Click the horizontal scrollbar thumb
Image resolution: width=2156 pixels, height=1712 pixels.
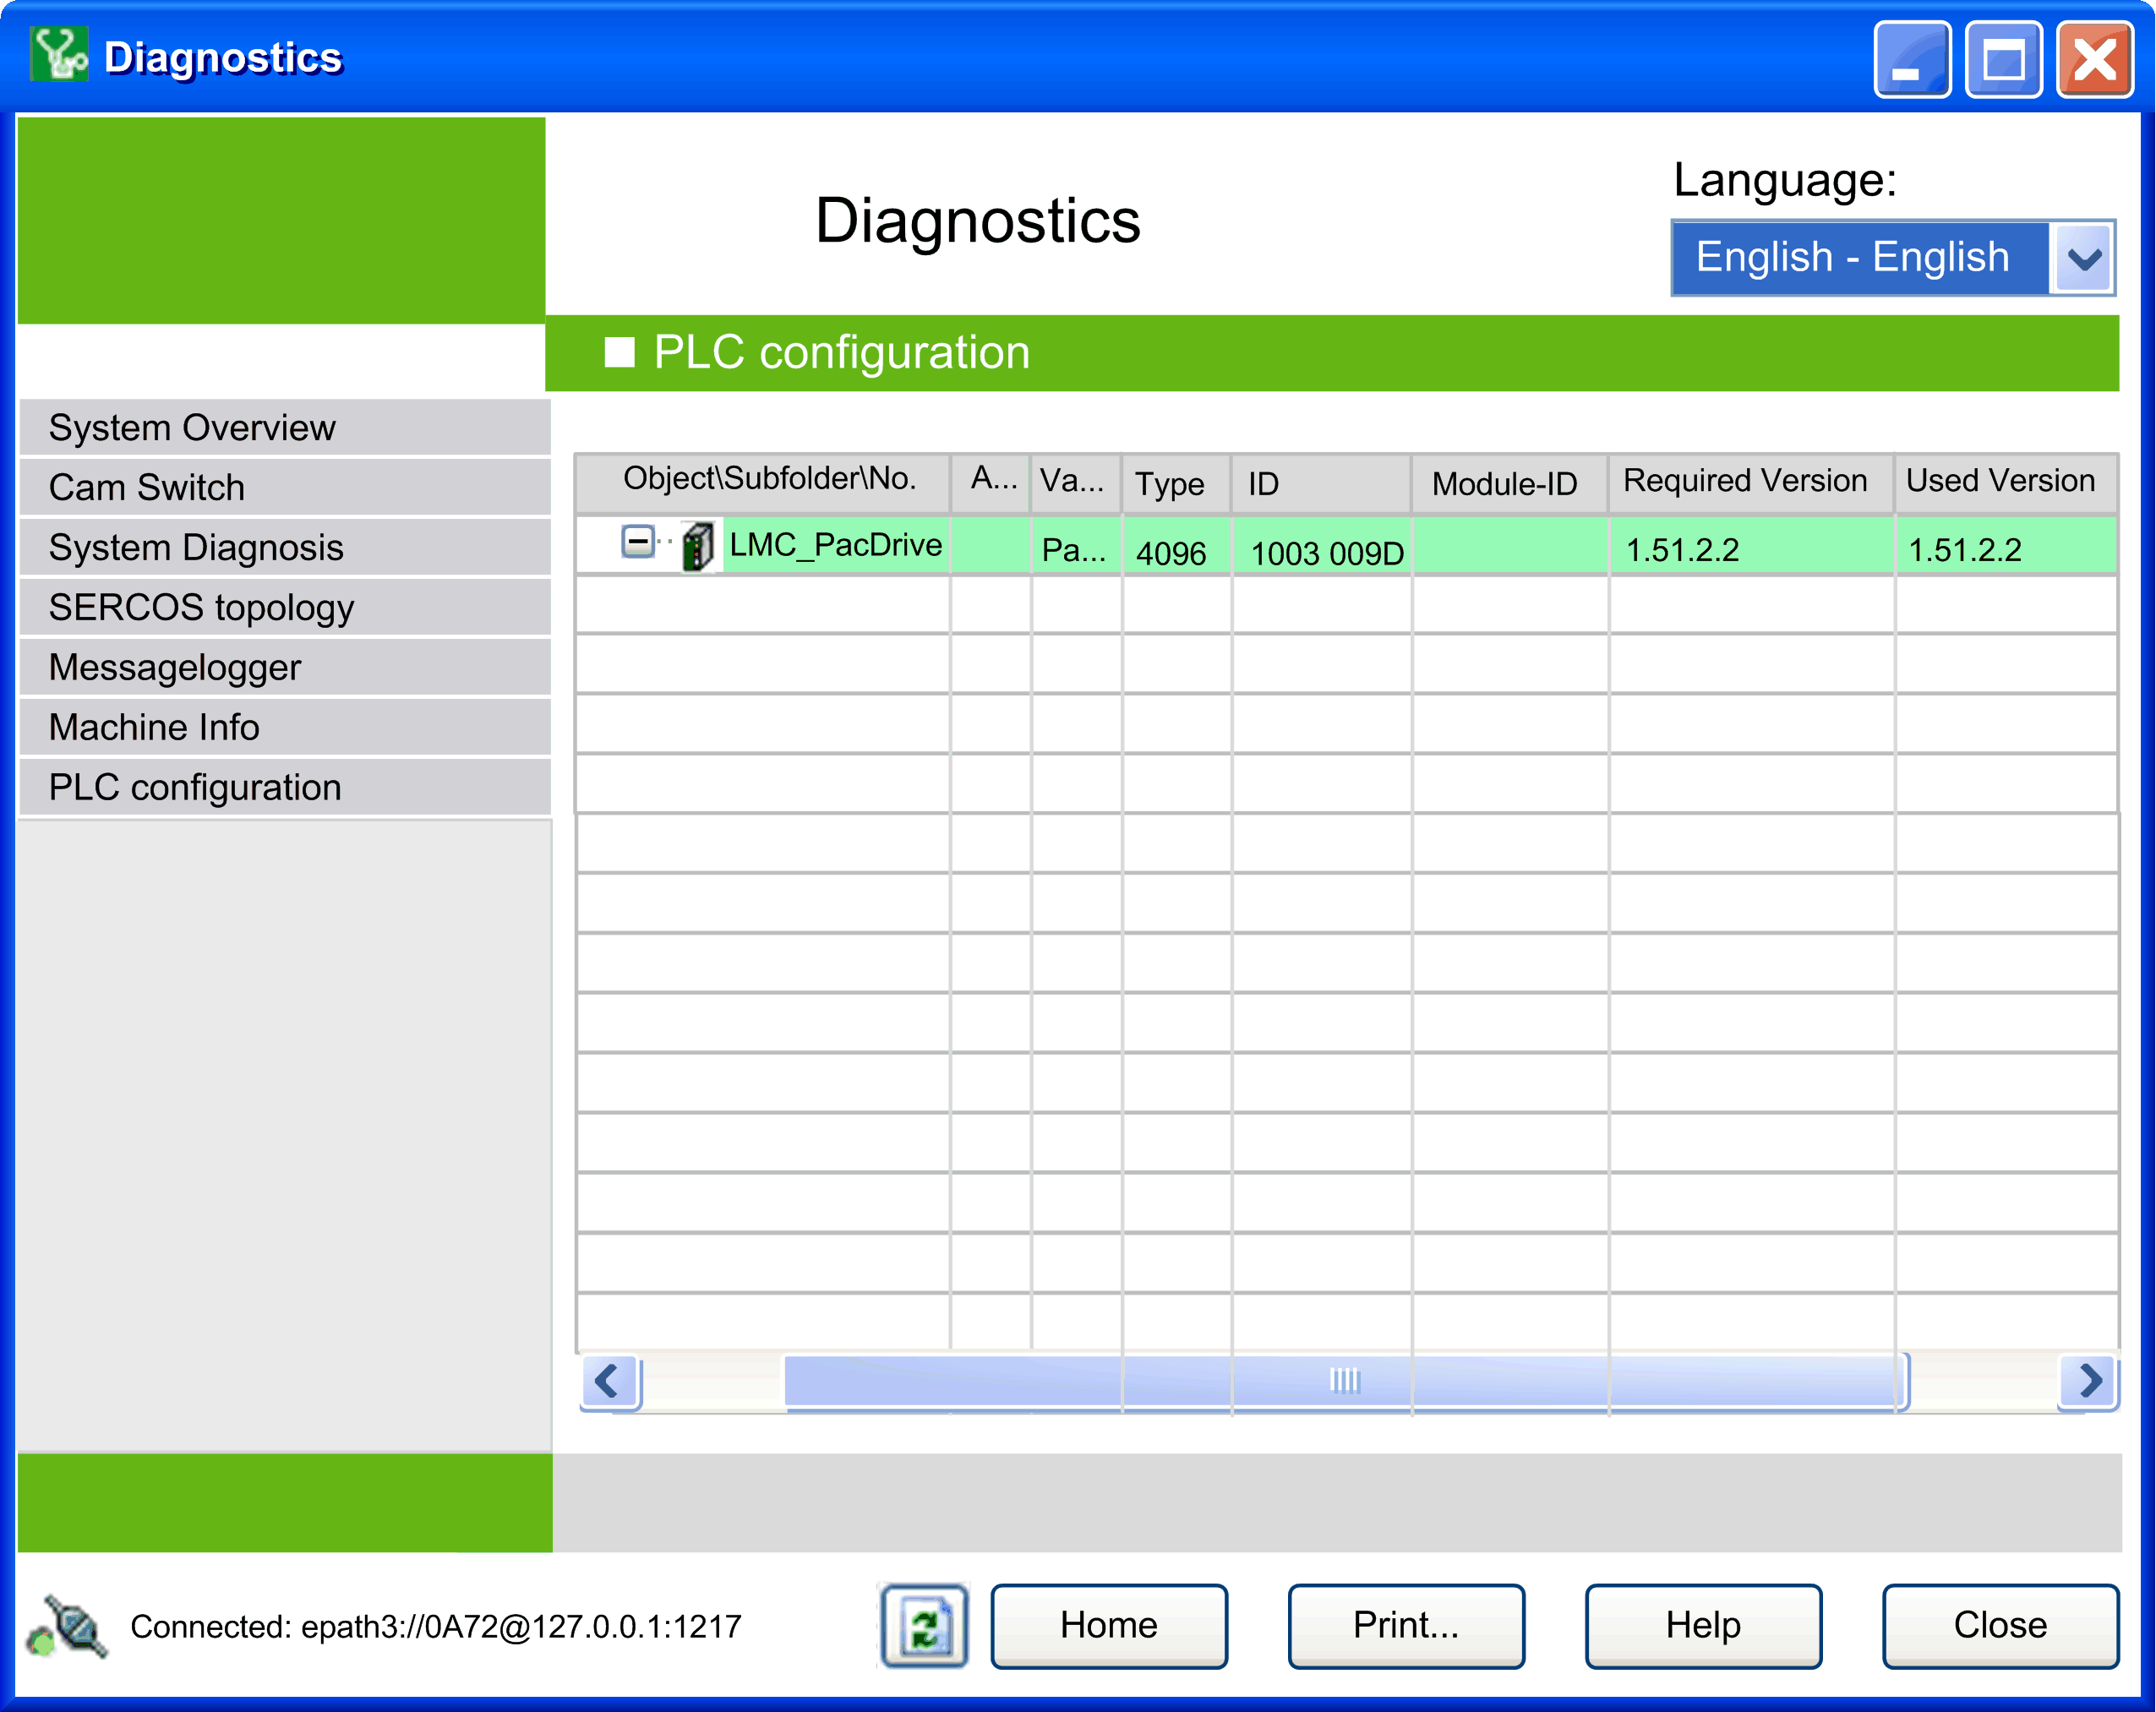(x=1345, y=1381)
